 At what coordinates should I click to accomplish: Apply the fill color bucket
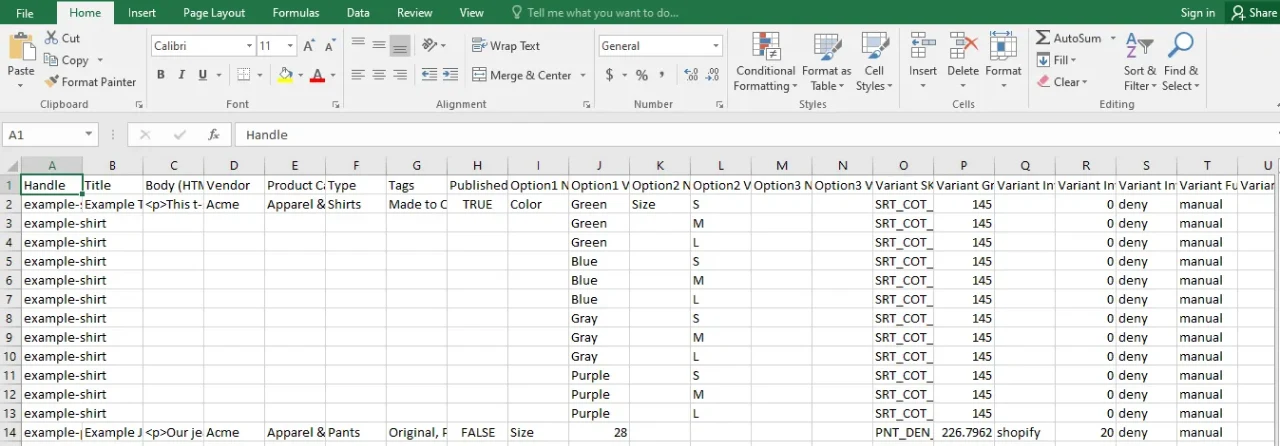pyautogui.click(x=285, y=75)
